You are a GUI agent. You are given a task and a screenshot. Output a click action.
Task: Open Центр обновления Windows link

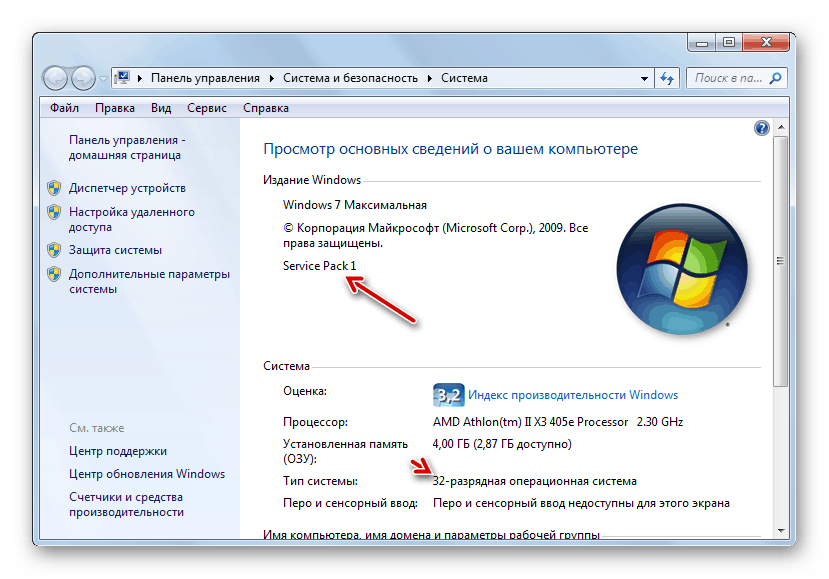pyautogui.click(x=147, y=474)
